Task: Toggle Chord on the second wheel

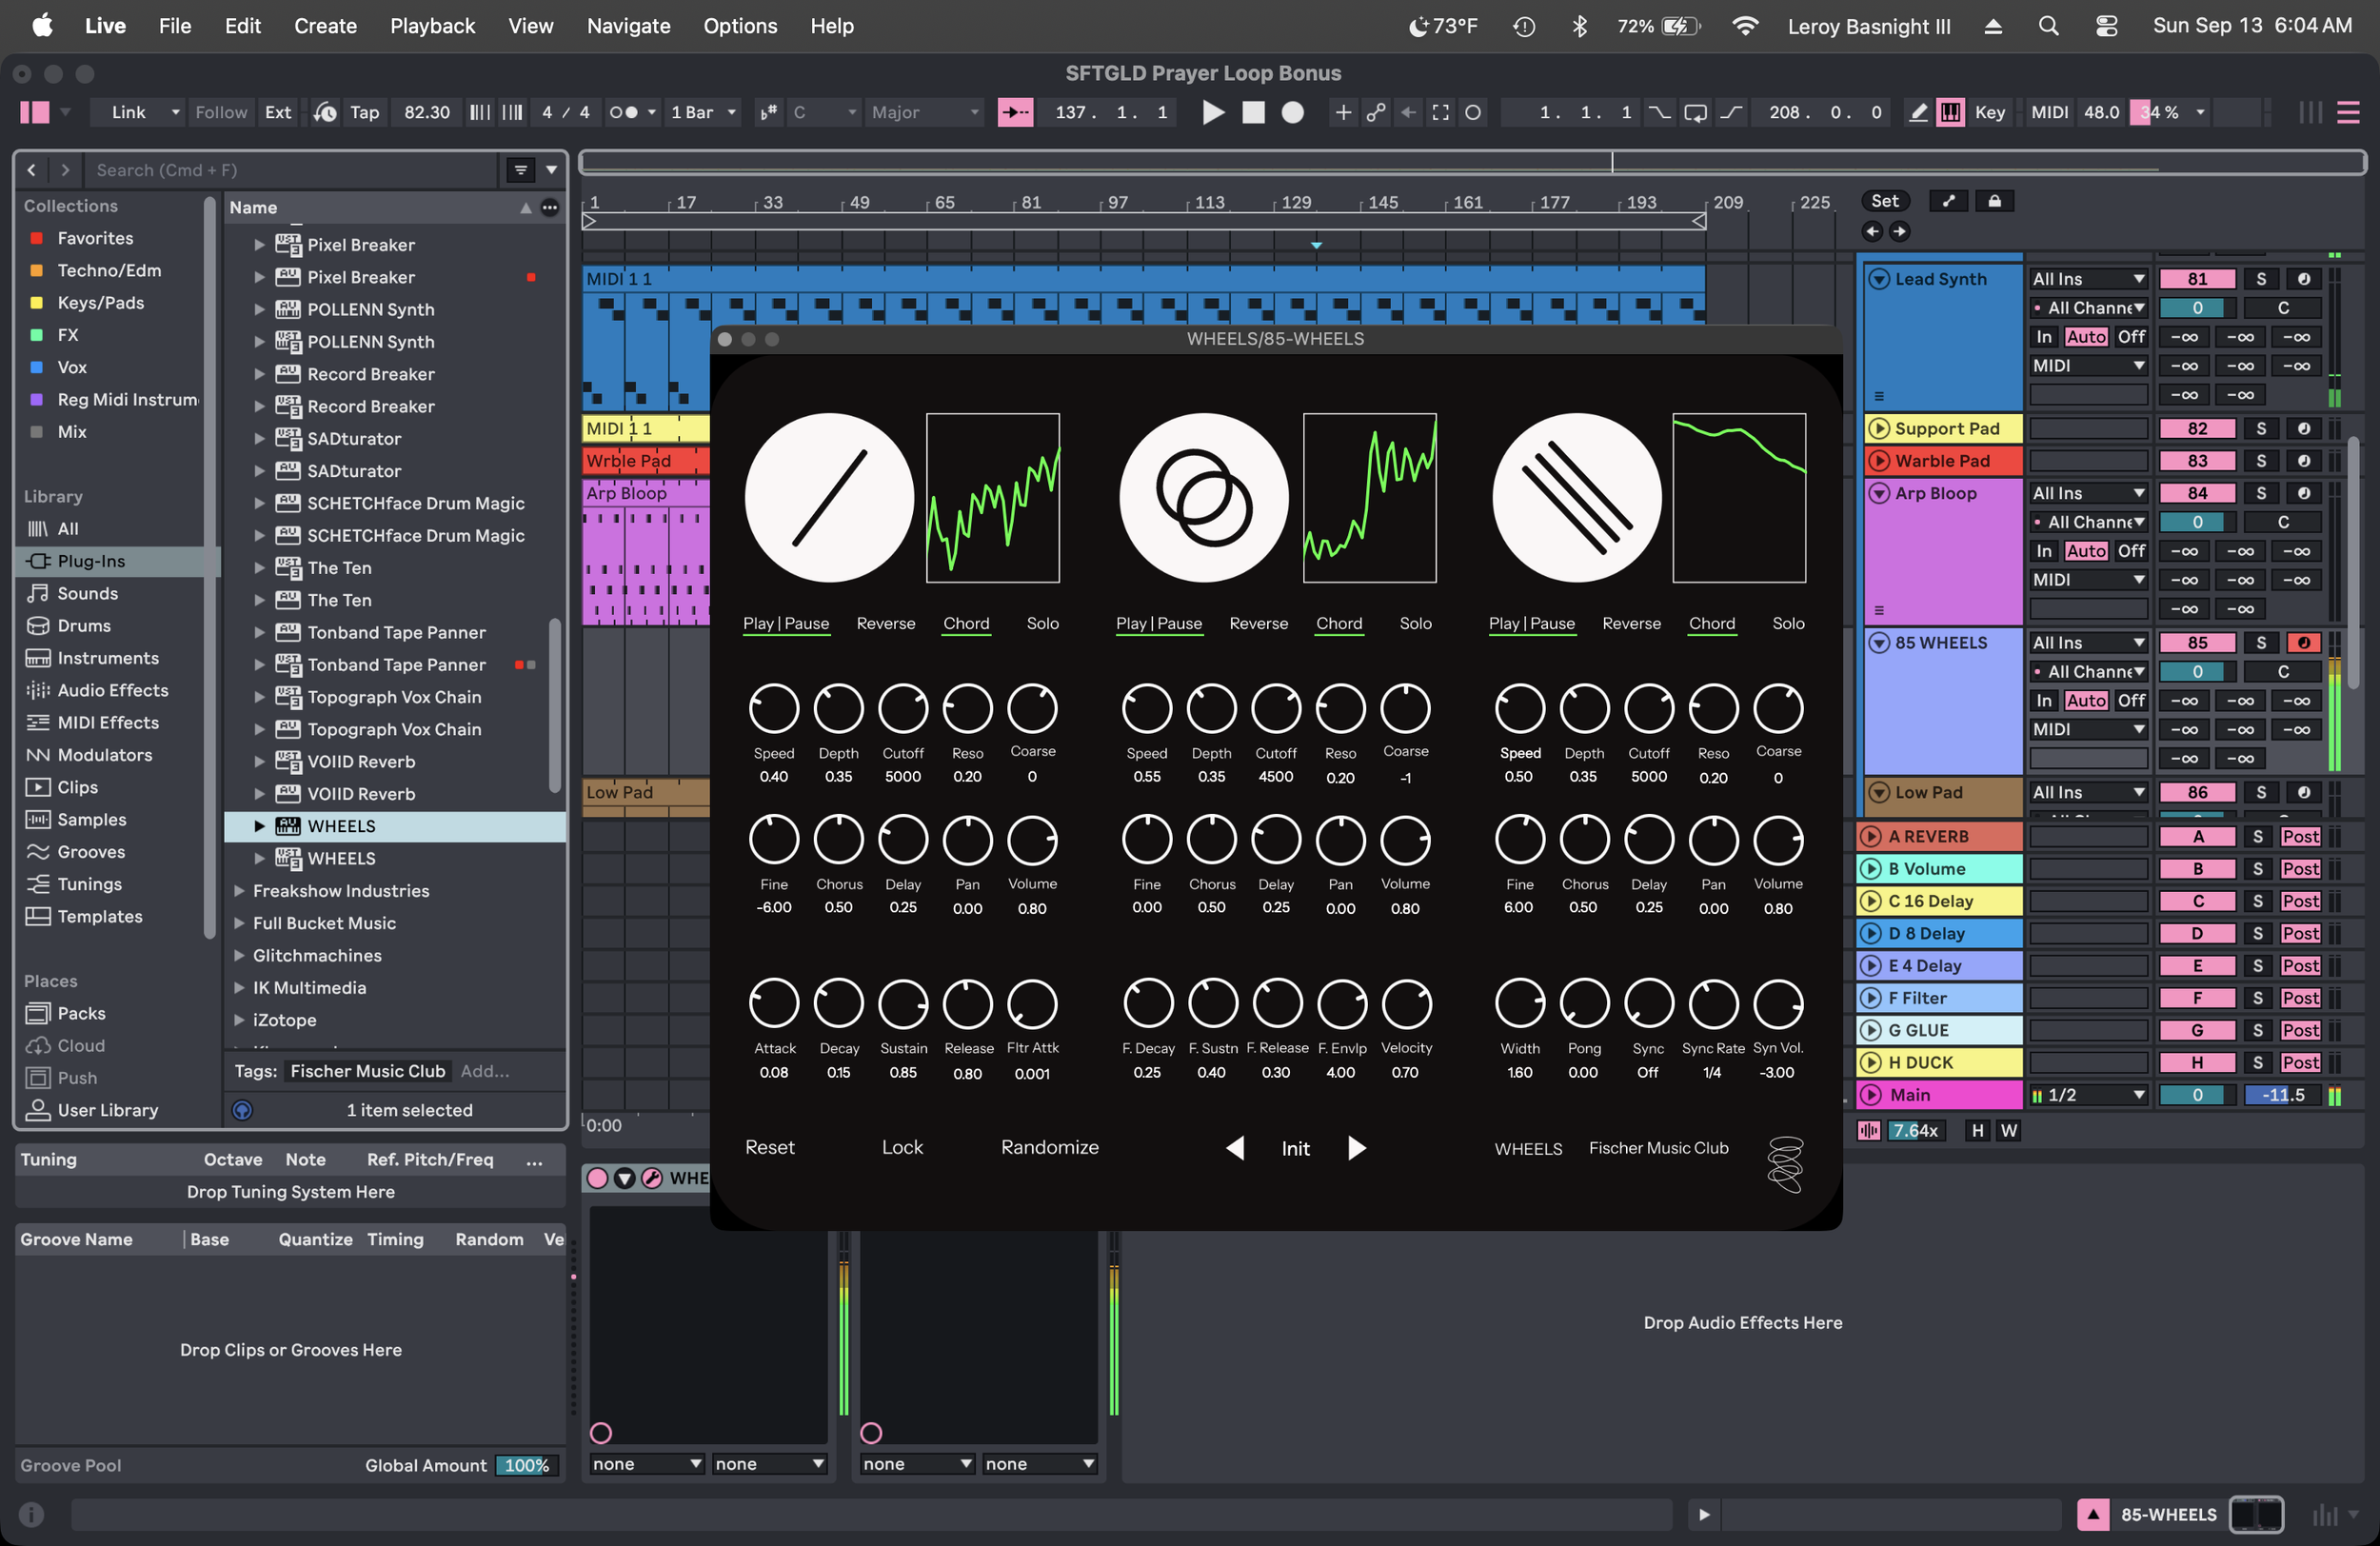Action: pos(1339,623)
